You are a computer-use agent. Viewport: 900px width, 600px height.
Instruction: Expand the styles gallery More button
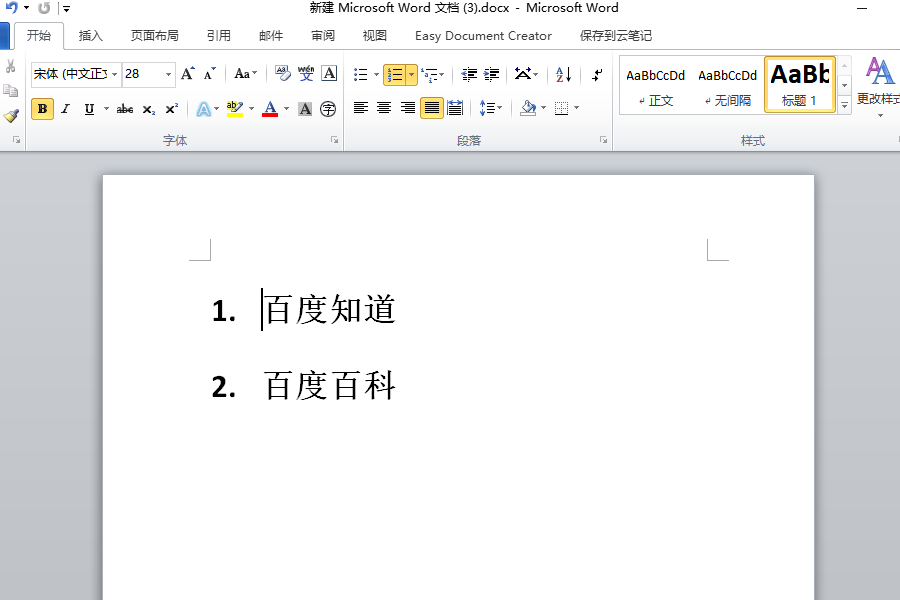(x=844, y=105)
